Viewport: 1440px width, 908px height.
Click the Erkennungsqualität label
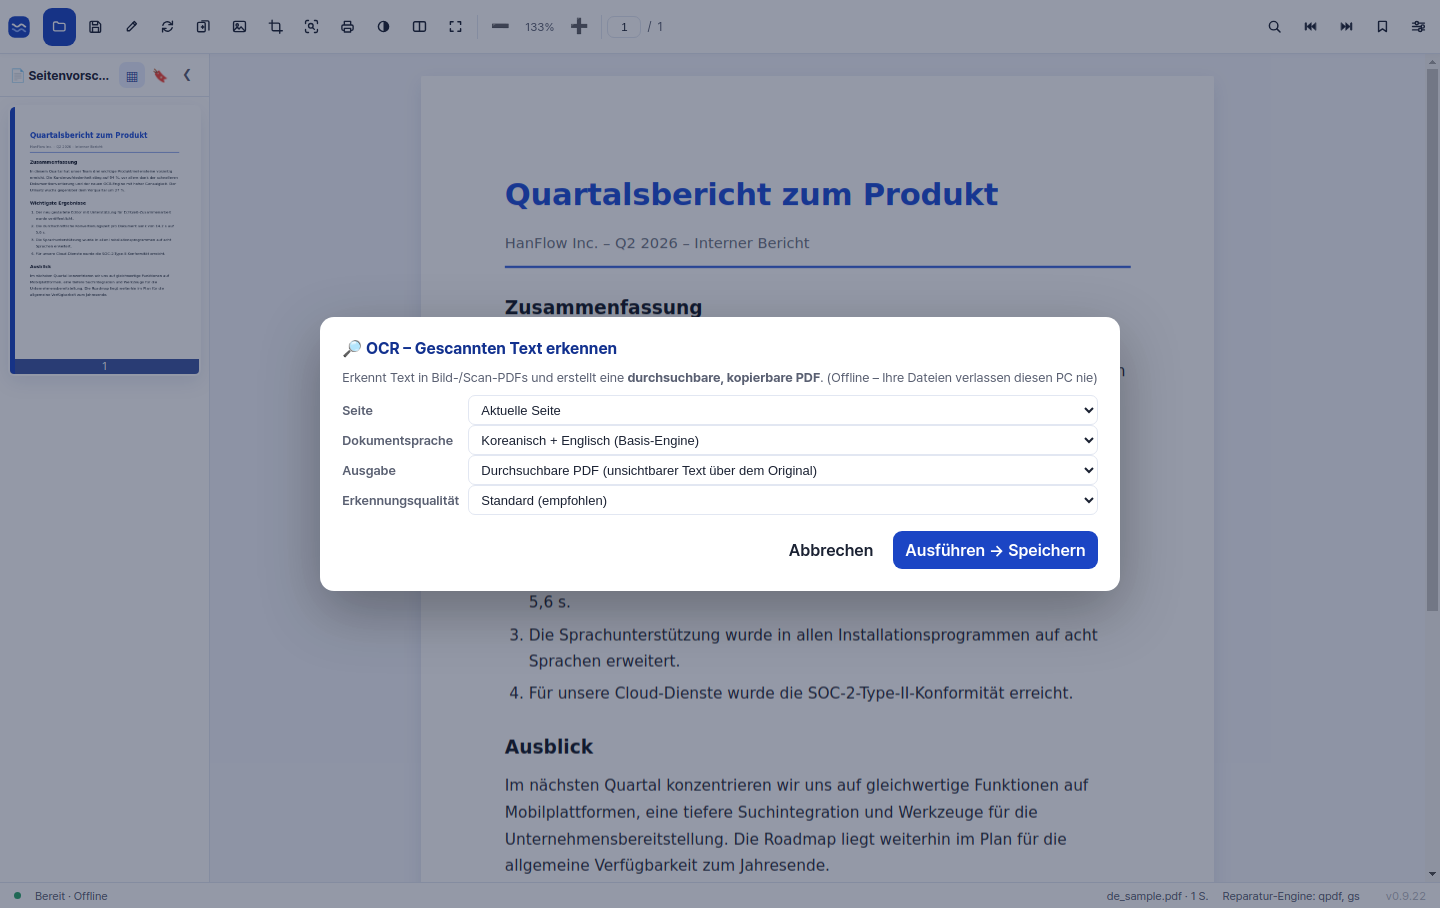(400, 500)
